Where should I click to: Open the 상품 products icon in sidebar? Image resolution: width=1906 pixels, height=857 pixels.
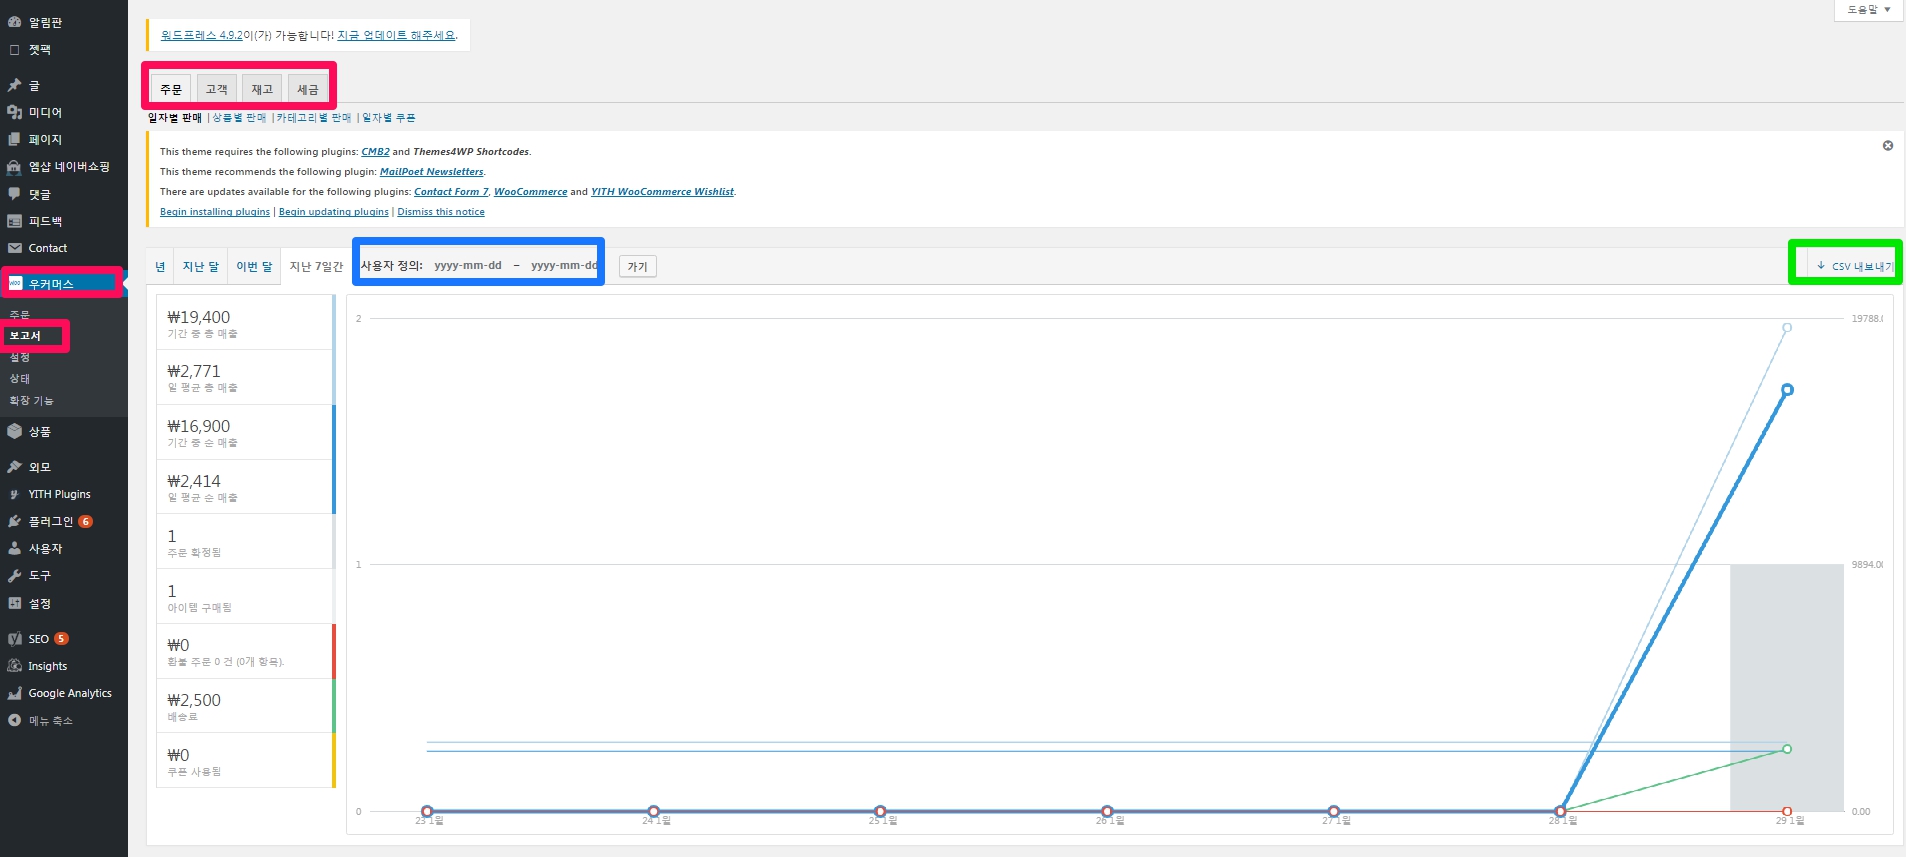tap(14, 431)
